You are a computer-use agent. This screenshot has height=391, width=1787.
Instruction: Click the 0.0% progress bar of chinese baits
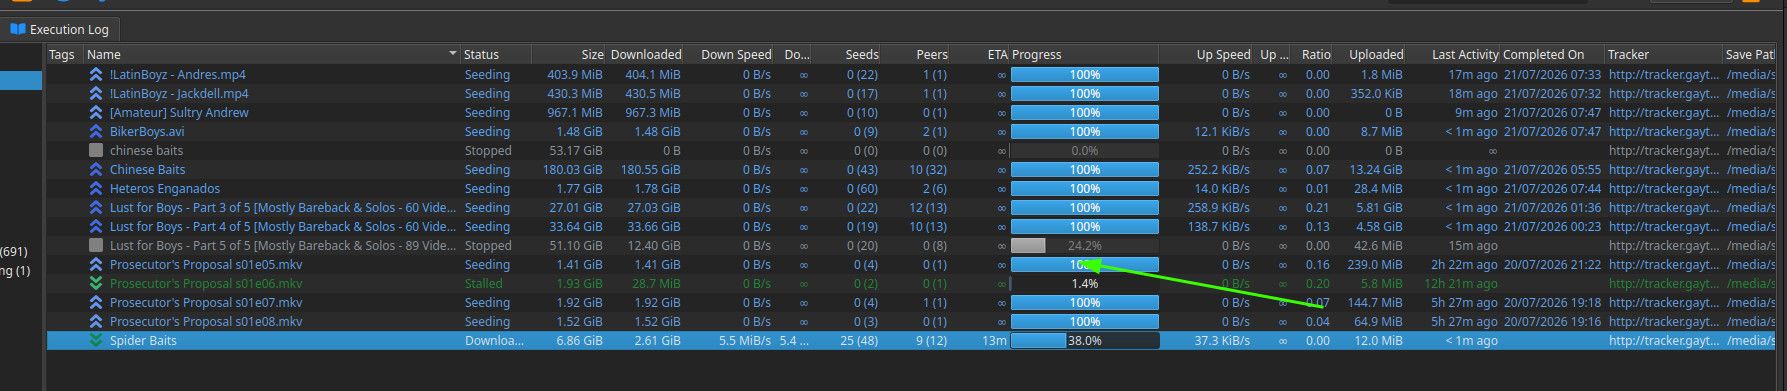(1085, 150)
